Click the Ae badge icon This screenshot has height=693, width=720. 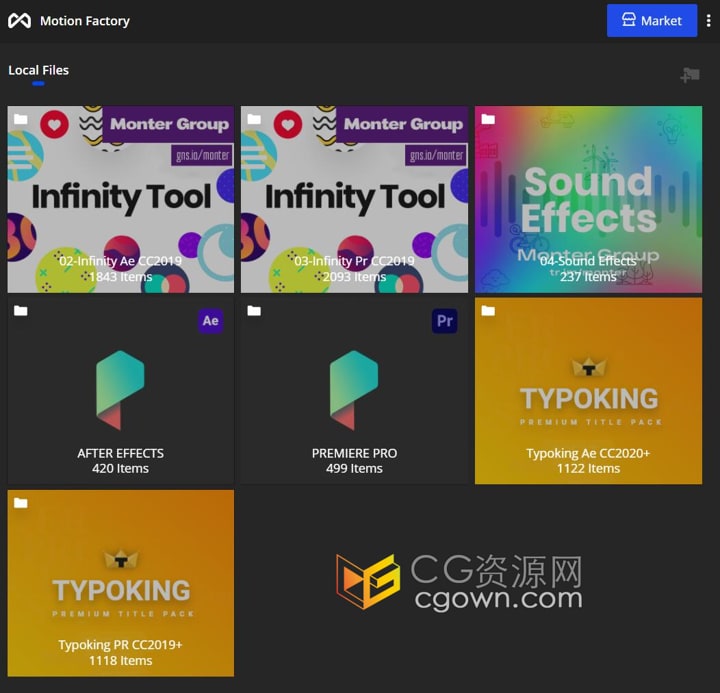point(211,321)
